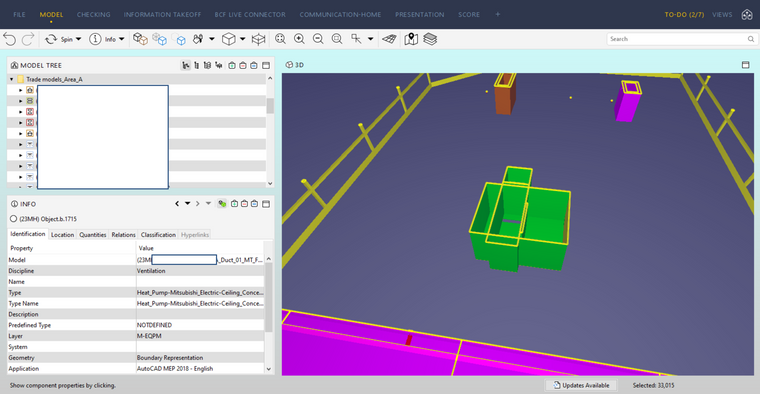
Task: Open the Location info tab
Action: [x=63, y=235]
